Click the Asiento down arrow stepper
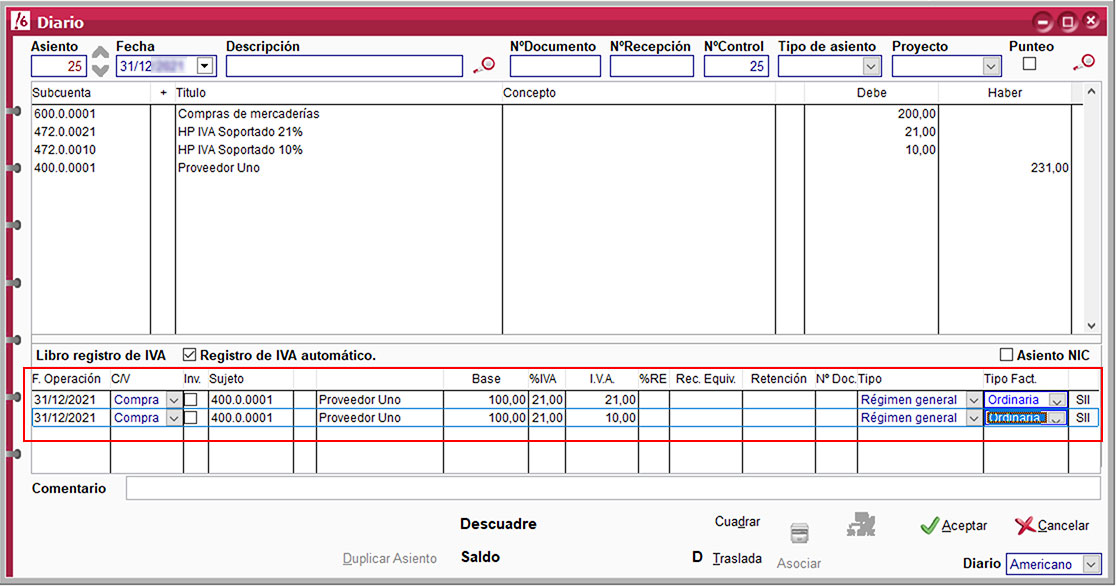 (x=100, y=71)
